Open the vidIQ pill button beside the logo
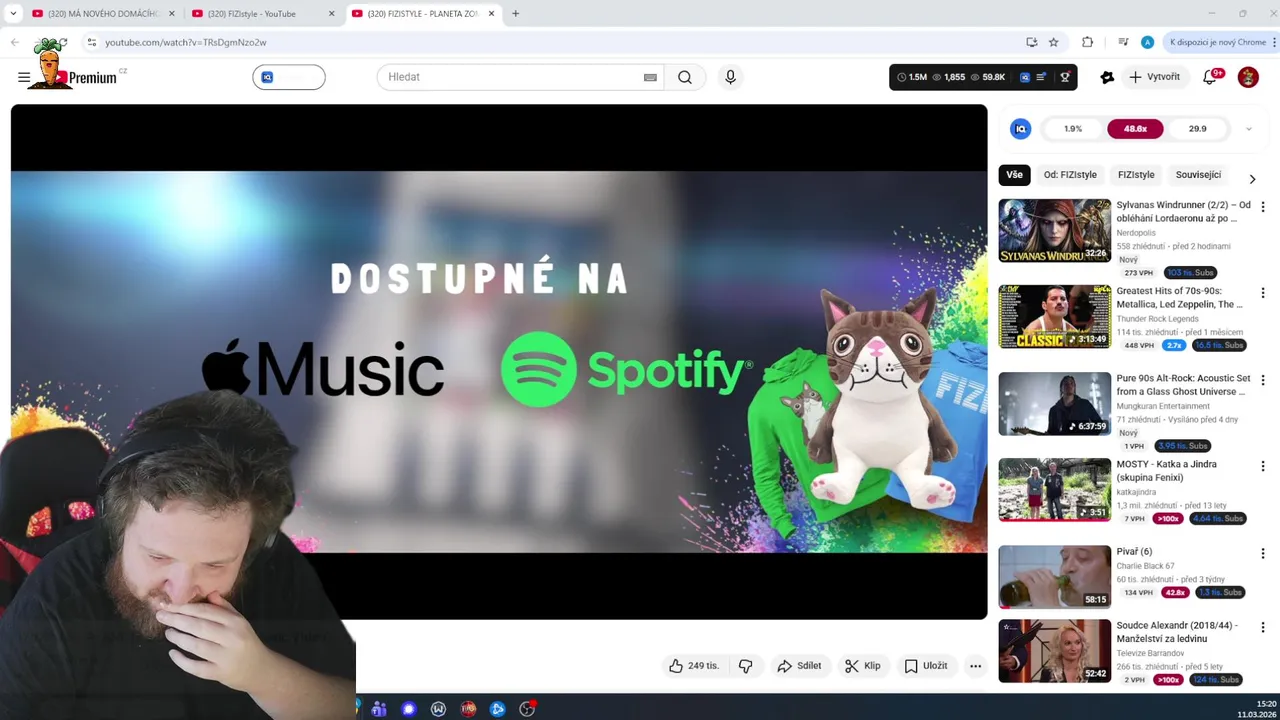This screenshot has height=720, width=1280. (288, 77)
